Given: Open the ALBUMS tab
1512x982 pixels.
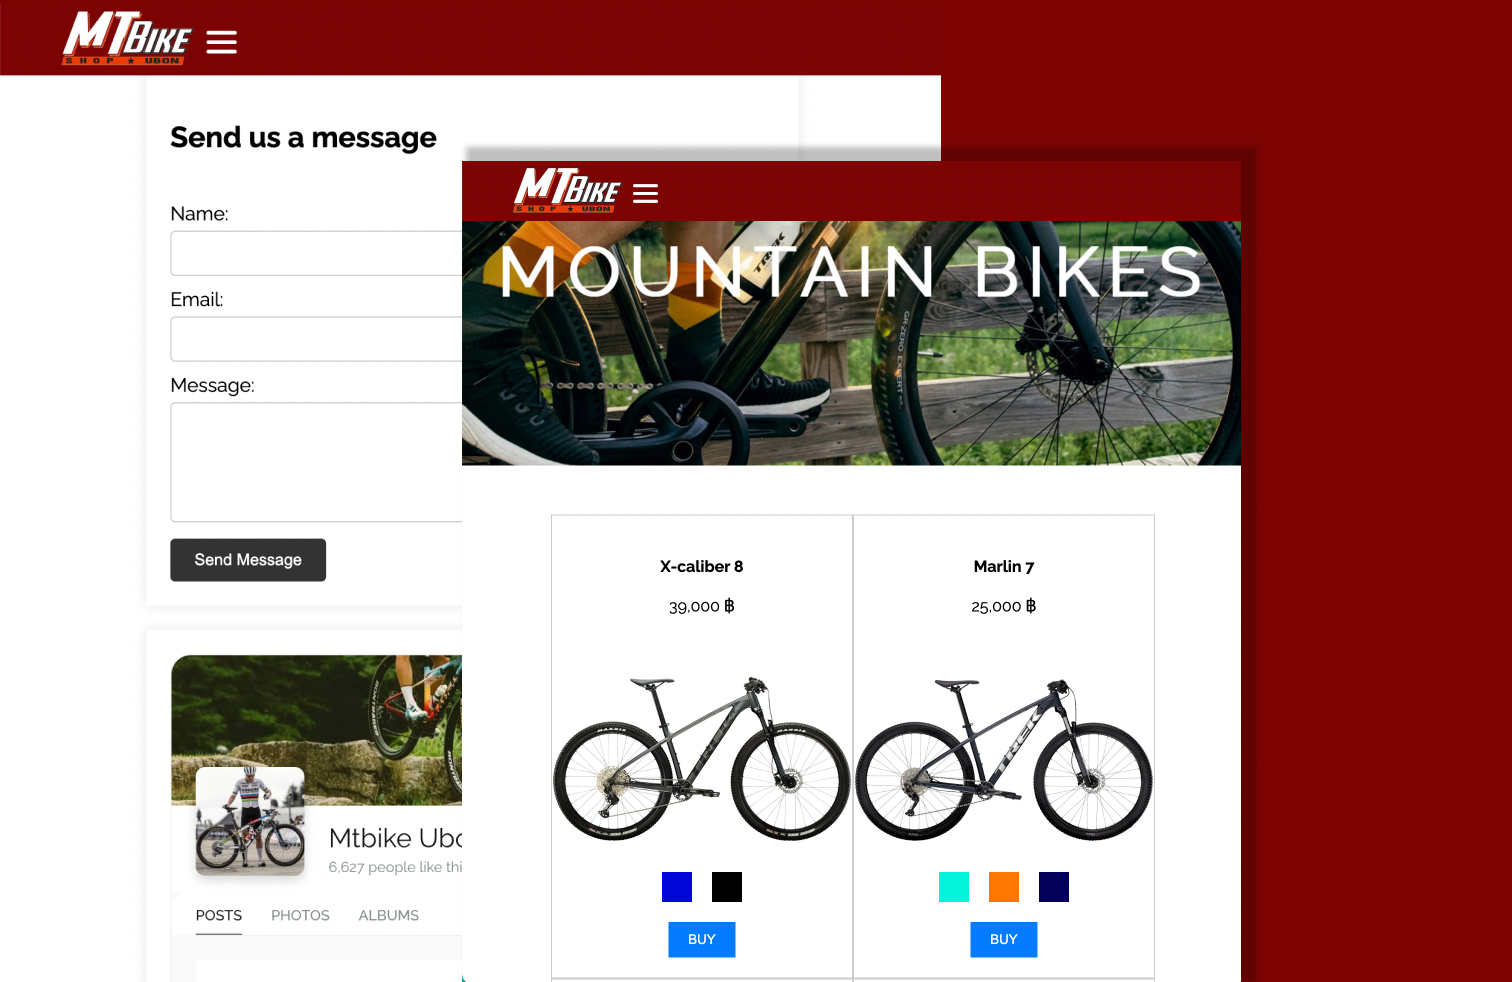Looking at the screenshot, I should 389,915.
